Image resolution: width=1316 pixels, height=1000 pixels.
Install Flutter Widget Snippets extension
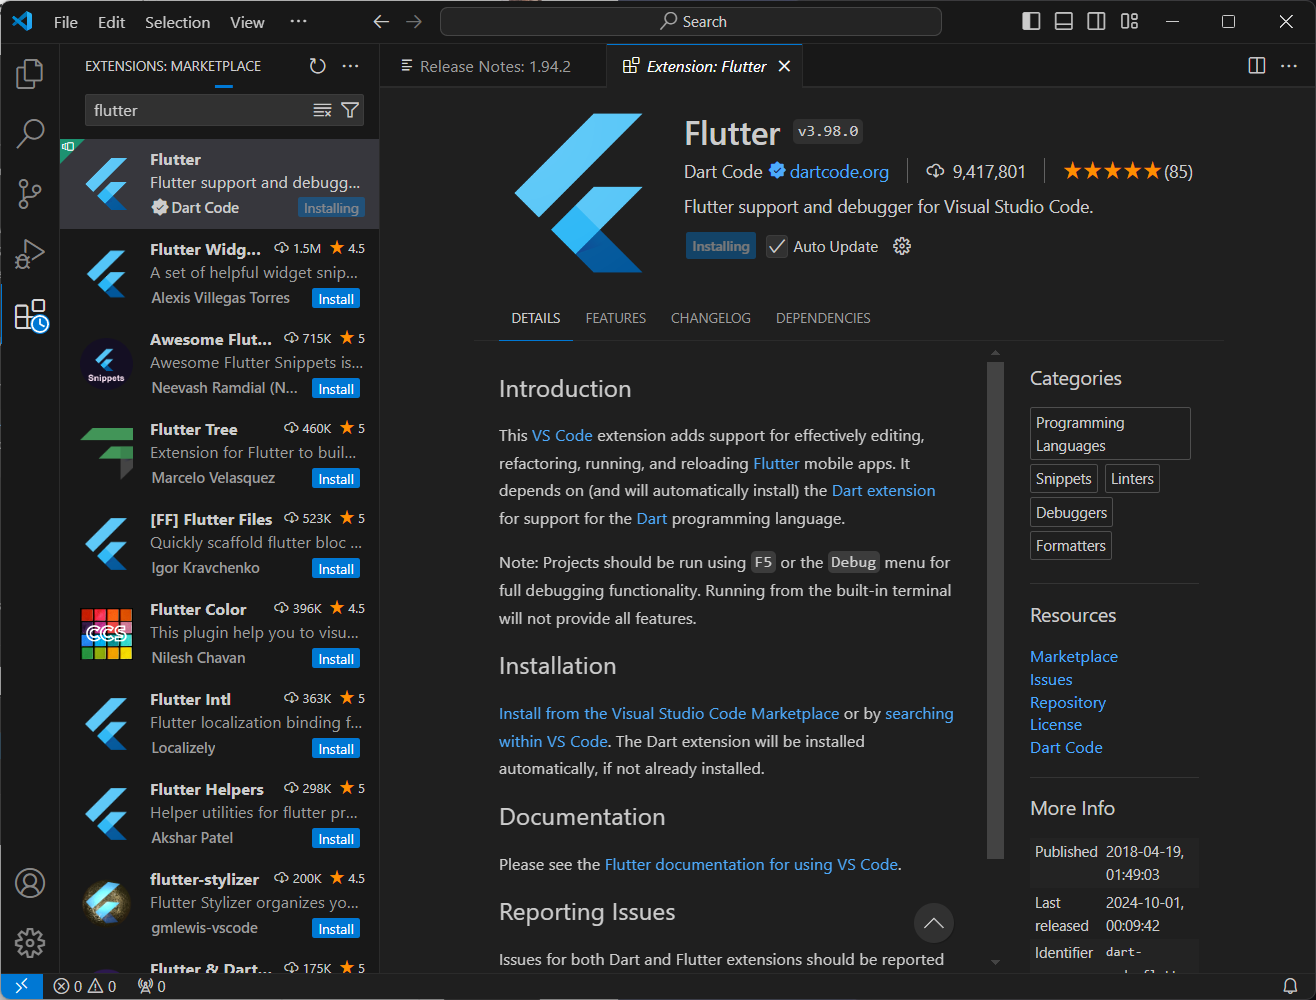tap(336, 299)
